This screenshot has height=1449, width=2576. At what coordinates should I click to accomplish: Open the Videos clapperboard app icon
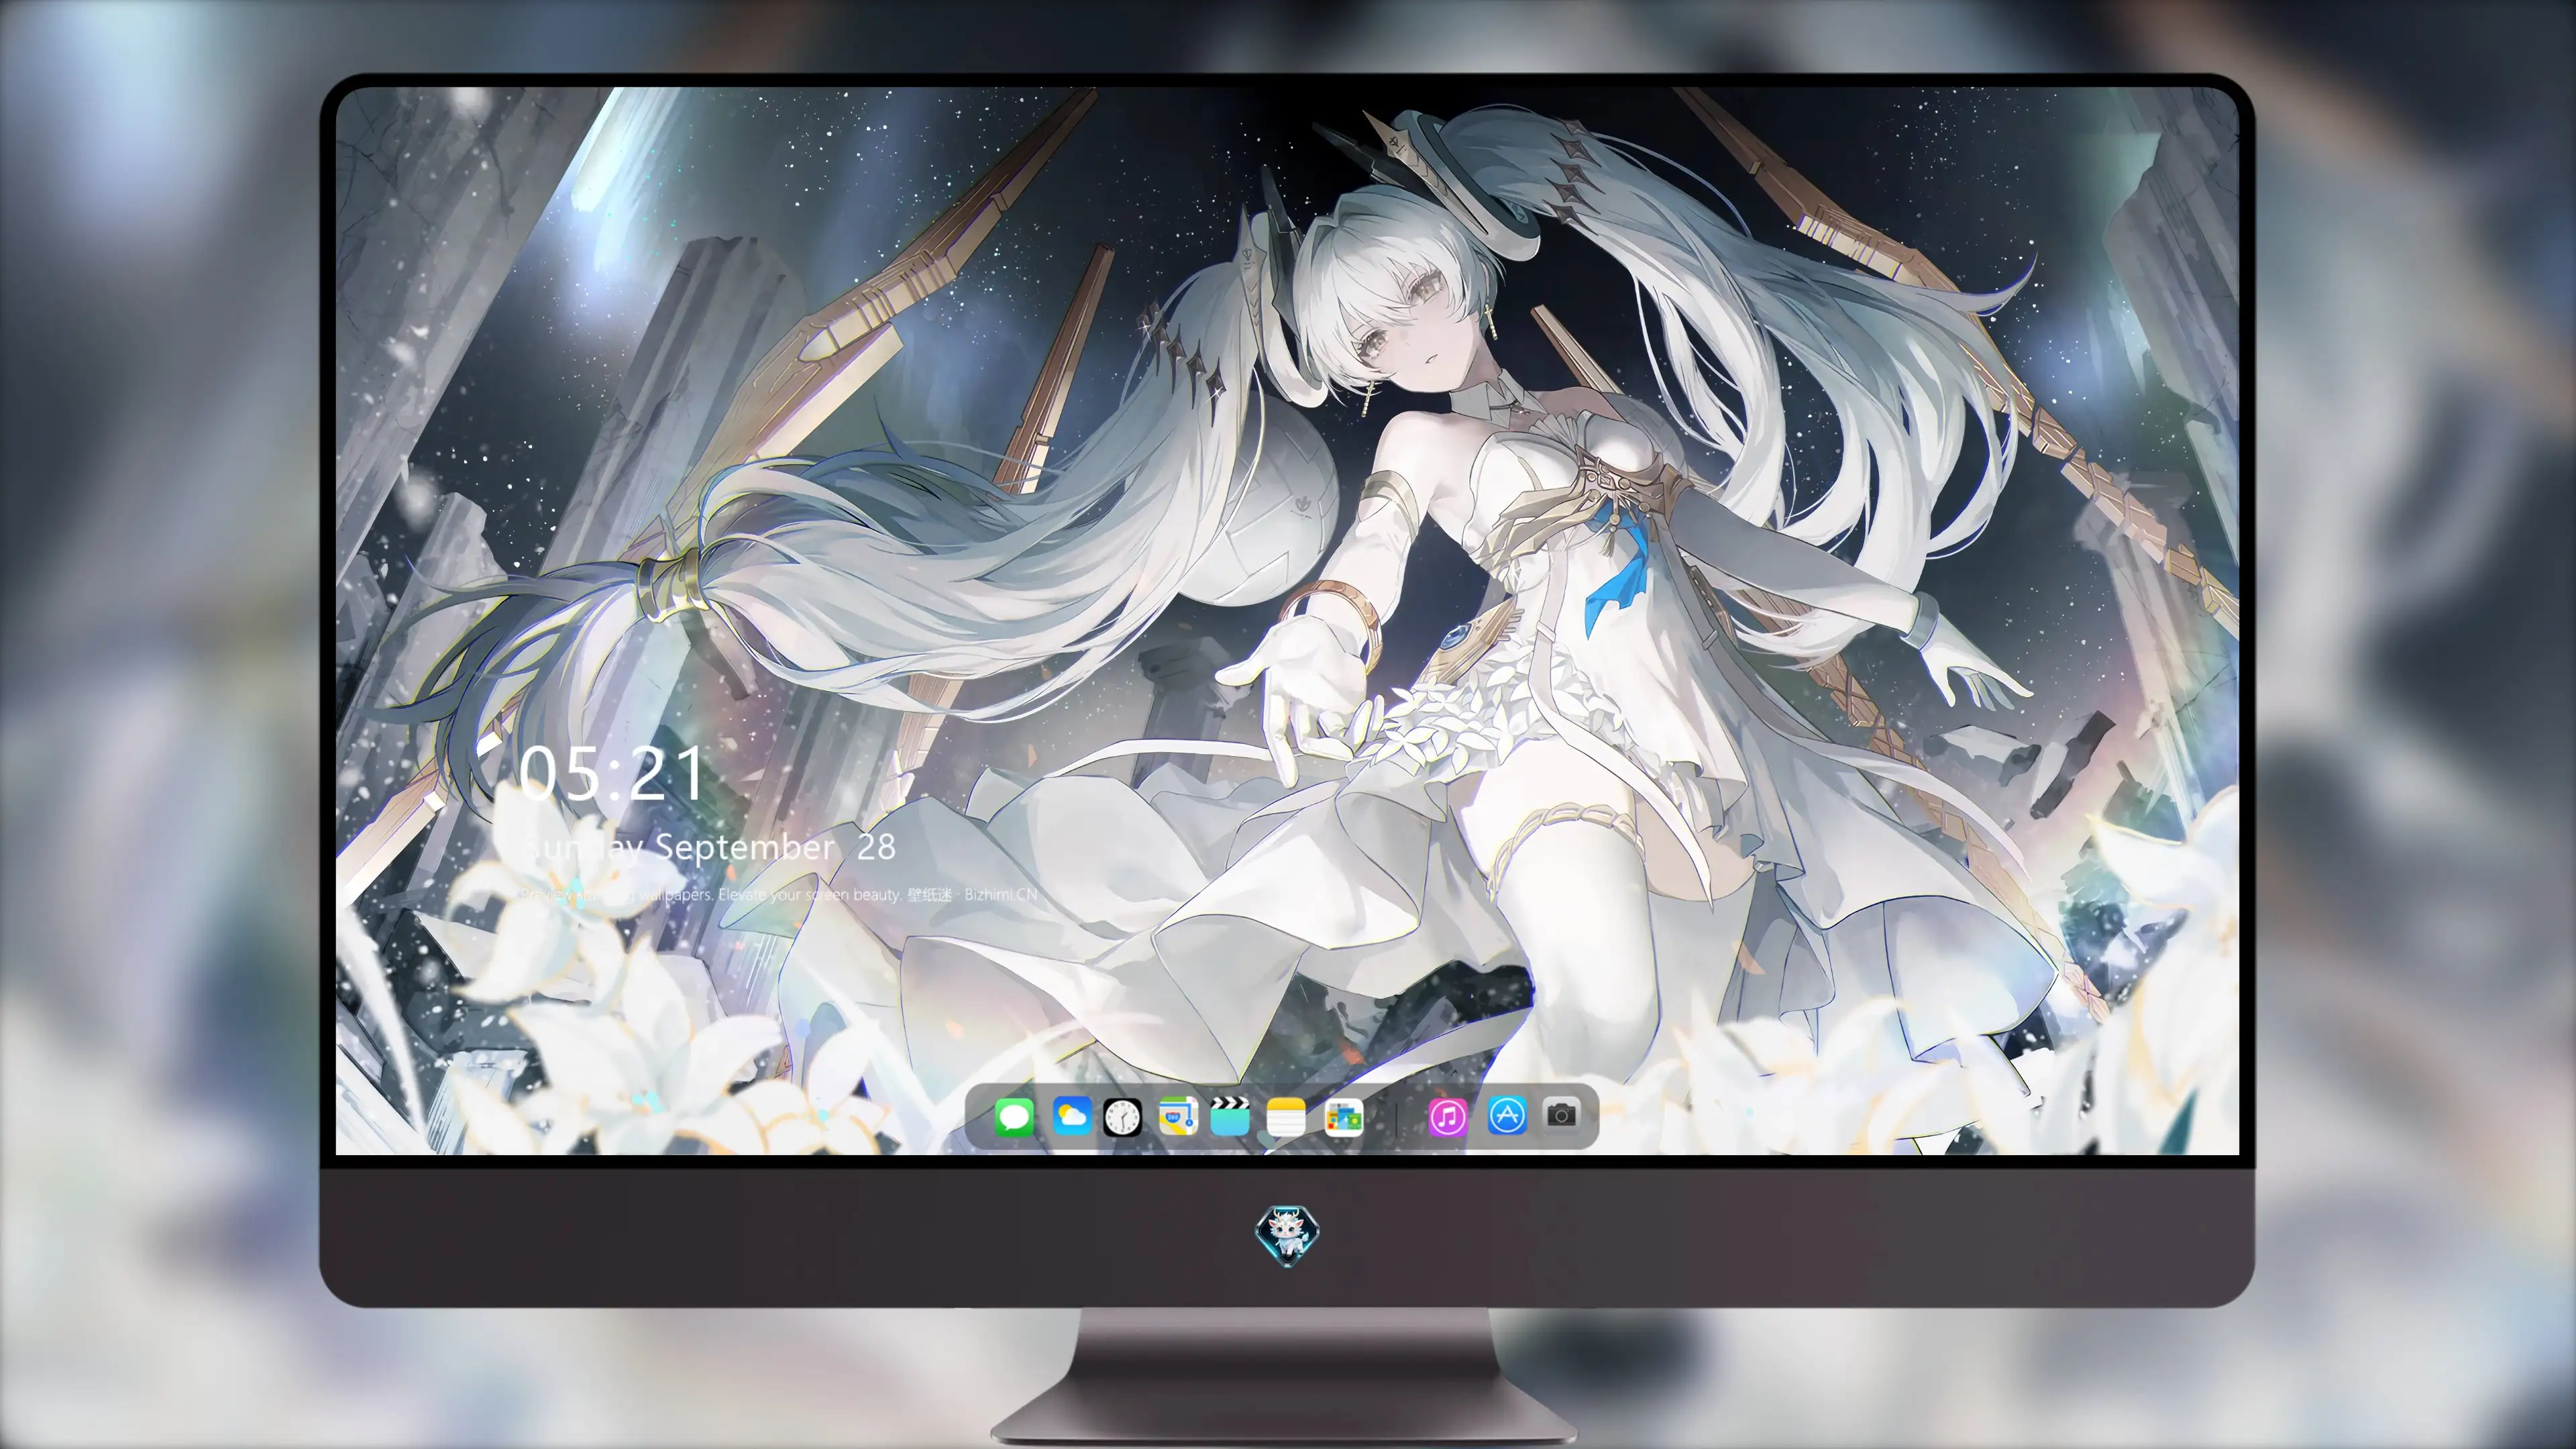point(1230,1116)
